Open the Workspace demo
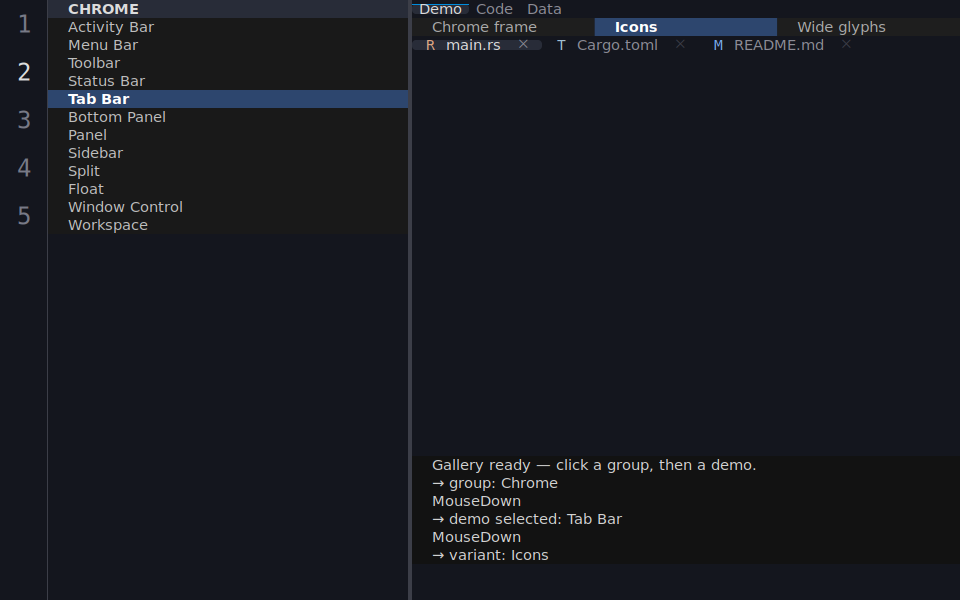Image resolution: width=960 pixels, height=600 pixels. pos(228,225)
